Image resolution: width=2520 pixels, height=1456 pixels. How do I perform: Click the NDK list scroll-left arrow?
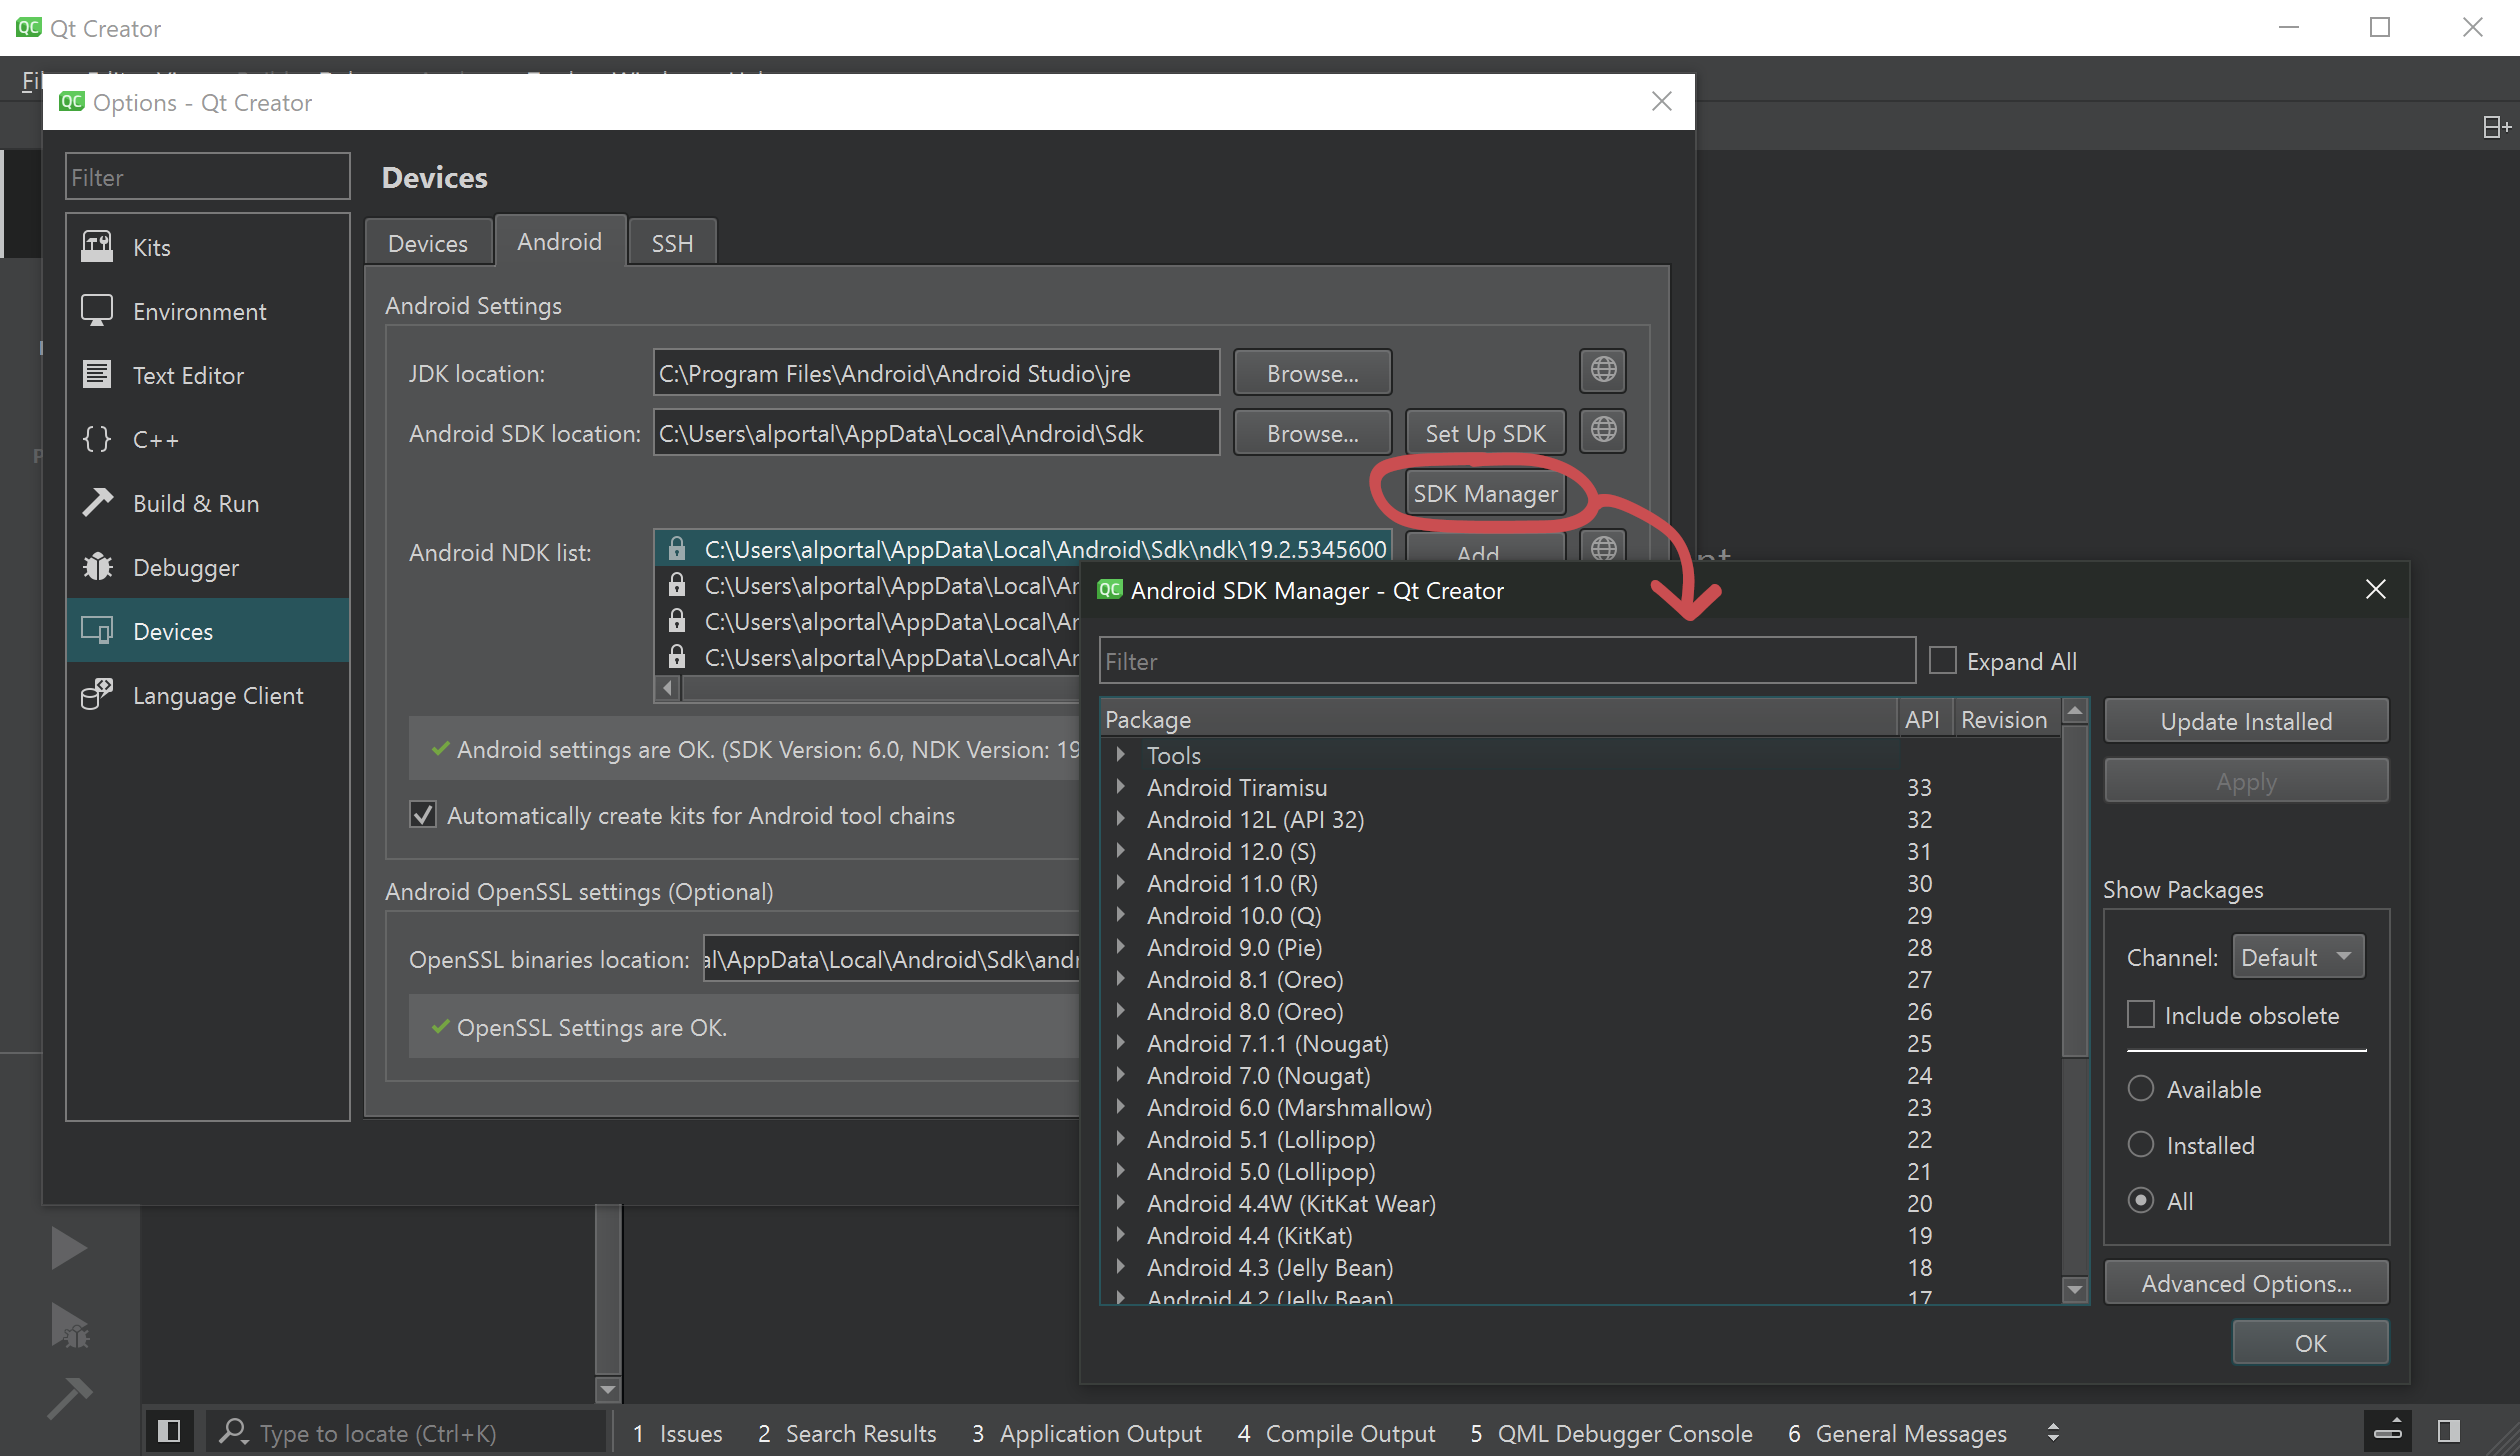pyautogui.click(x=668, y=688)
